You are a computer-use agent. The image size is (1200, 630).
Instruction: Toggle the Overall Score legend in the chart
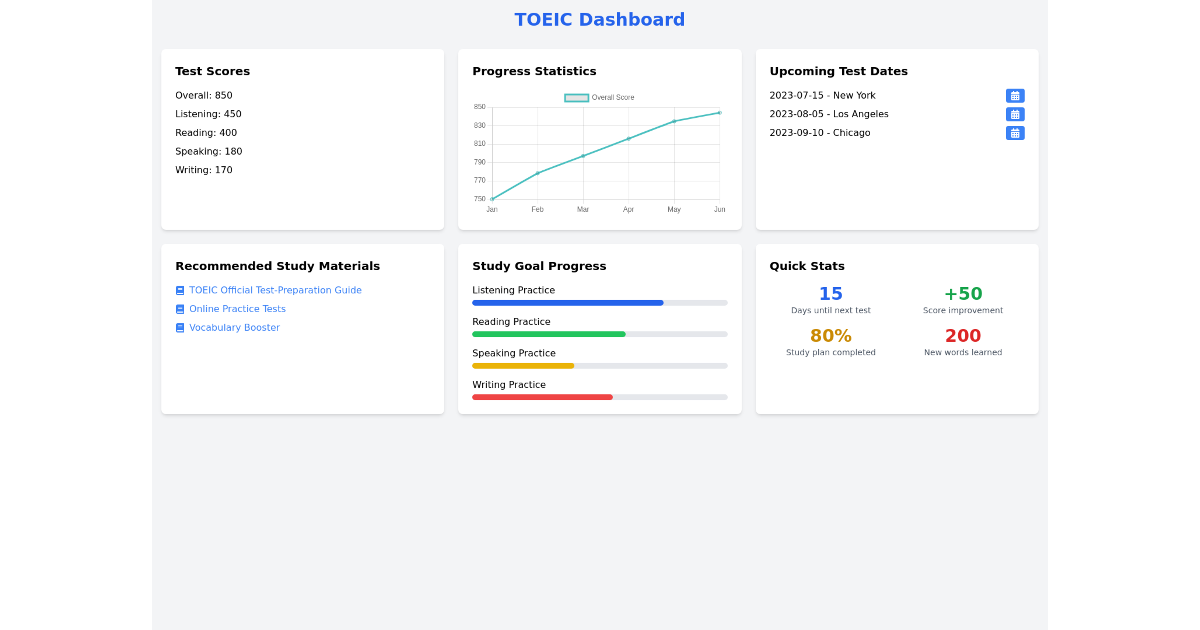tap(600, 97)
